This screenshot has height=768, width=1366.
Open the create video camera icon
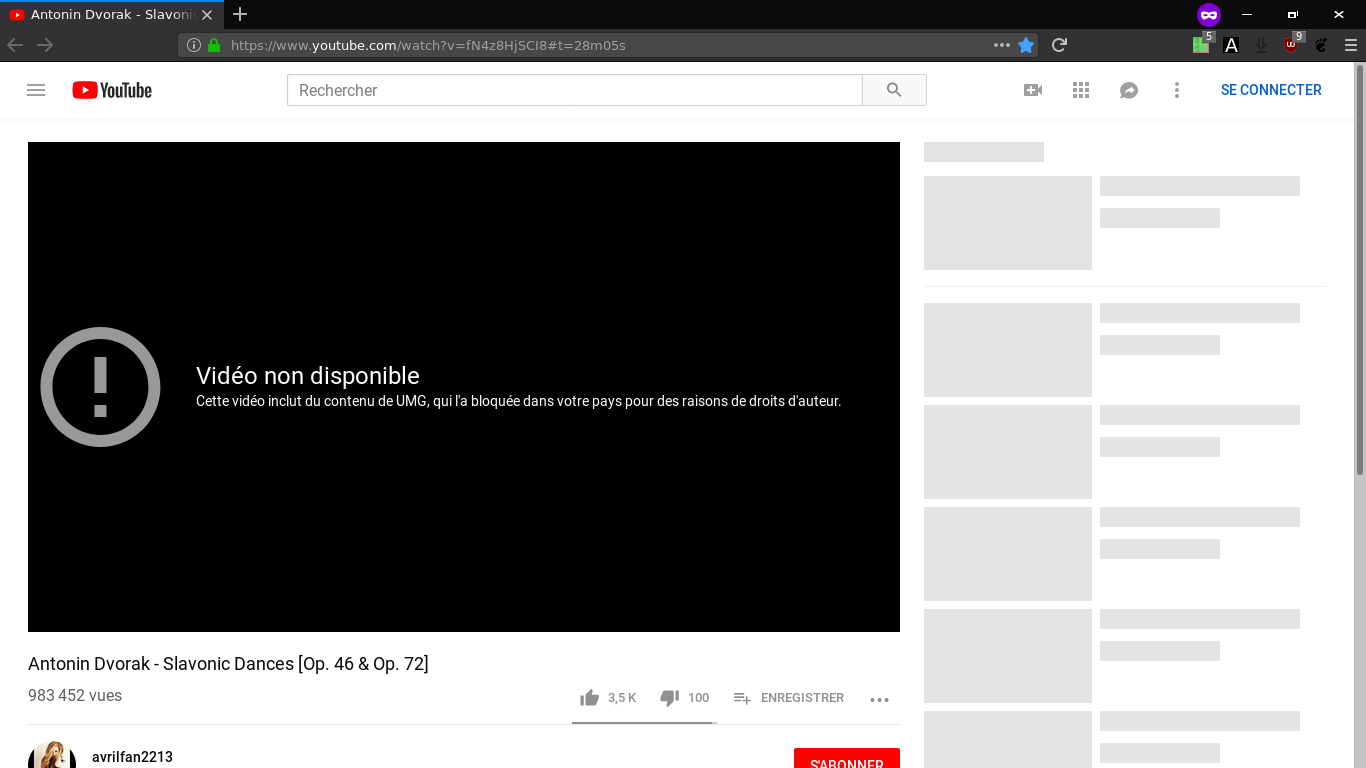1033,90
